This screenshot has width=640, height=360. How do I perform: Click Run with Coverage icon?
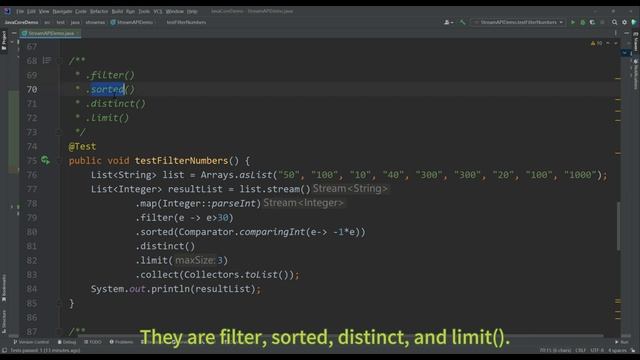592,22
